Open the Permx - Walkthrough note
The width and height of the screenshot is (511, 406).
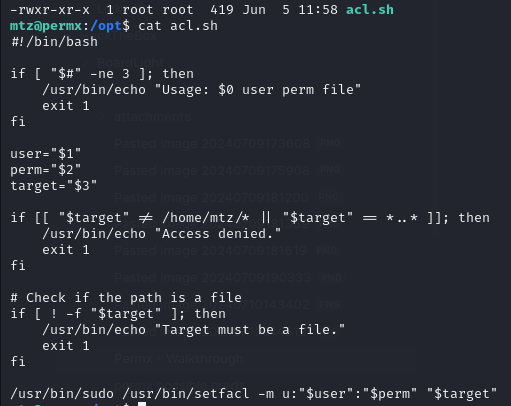178,359
